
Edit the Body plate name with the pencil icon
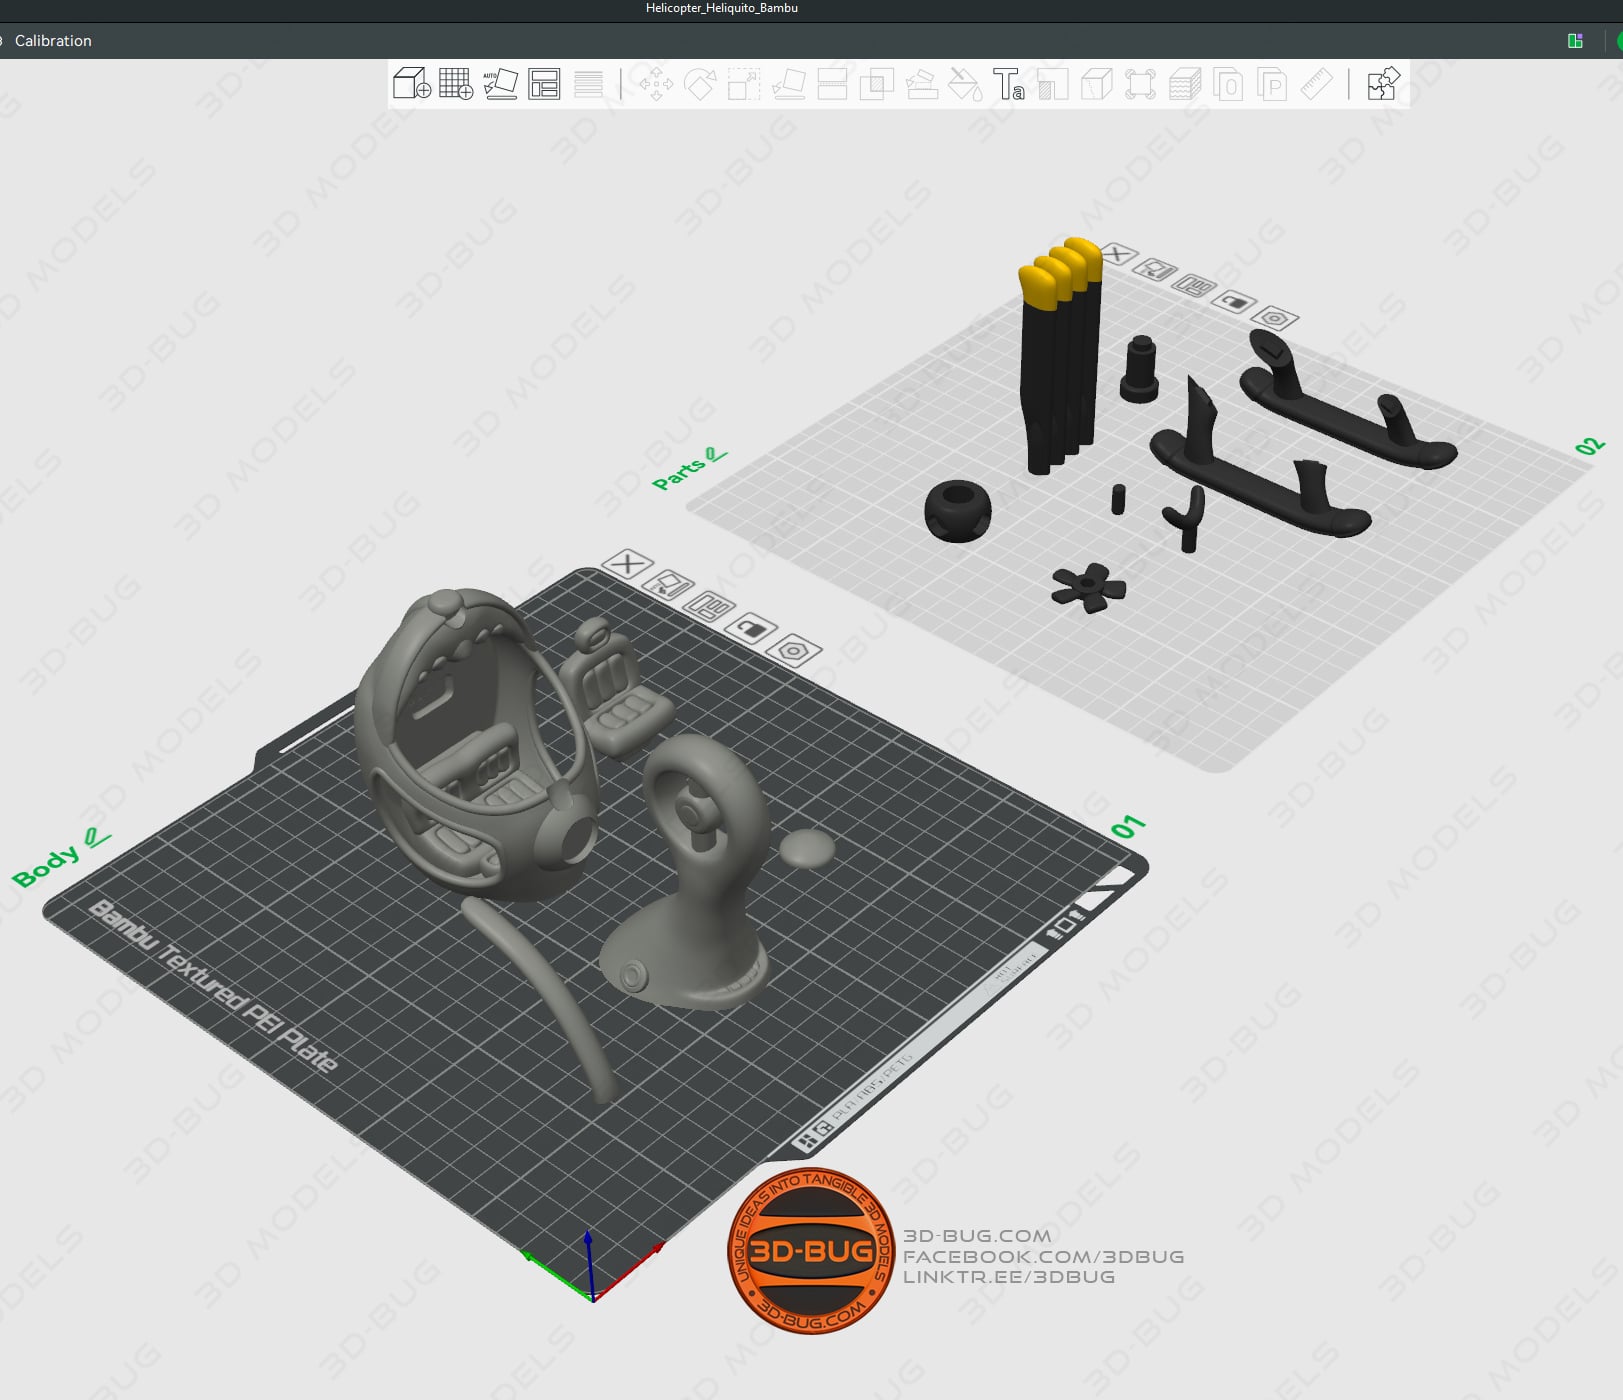click(97, 836)
